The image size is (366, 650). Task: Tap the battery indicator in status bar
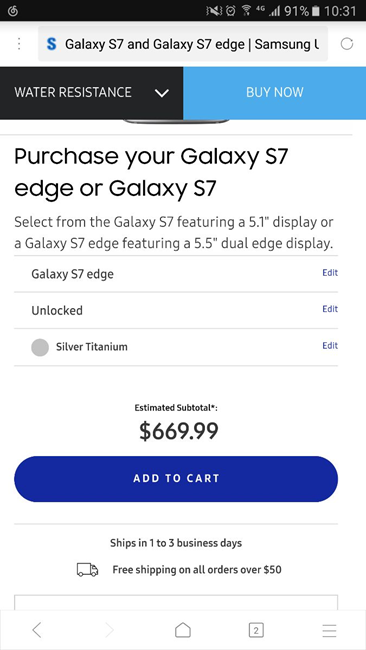click(316, 11)
